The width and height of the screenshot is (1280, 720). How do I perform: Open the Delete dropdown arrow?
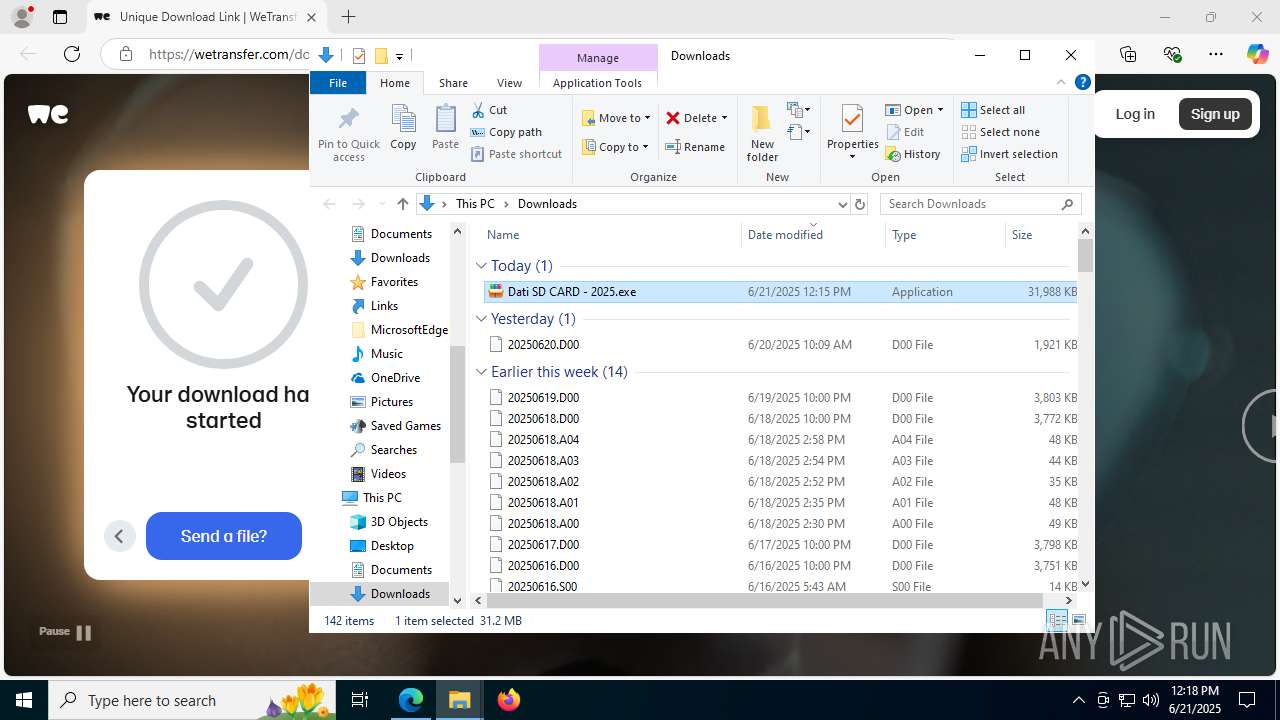[x=724, y=118]
